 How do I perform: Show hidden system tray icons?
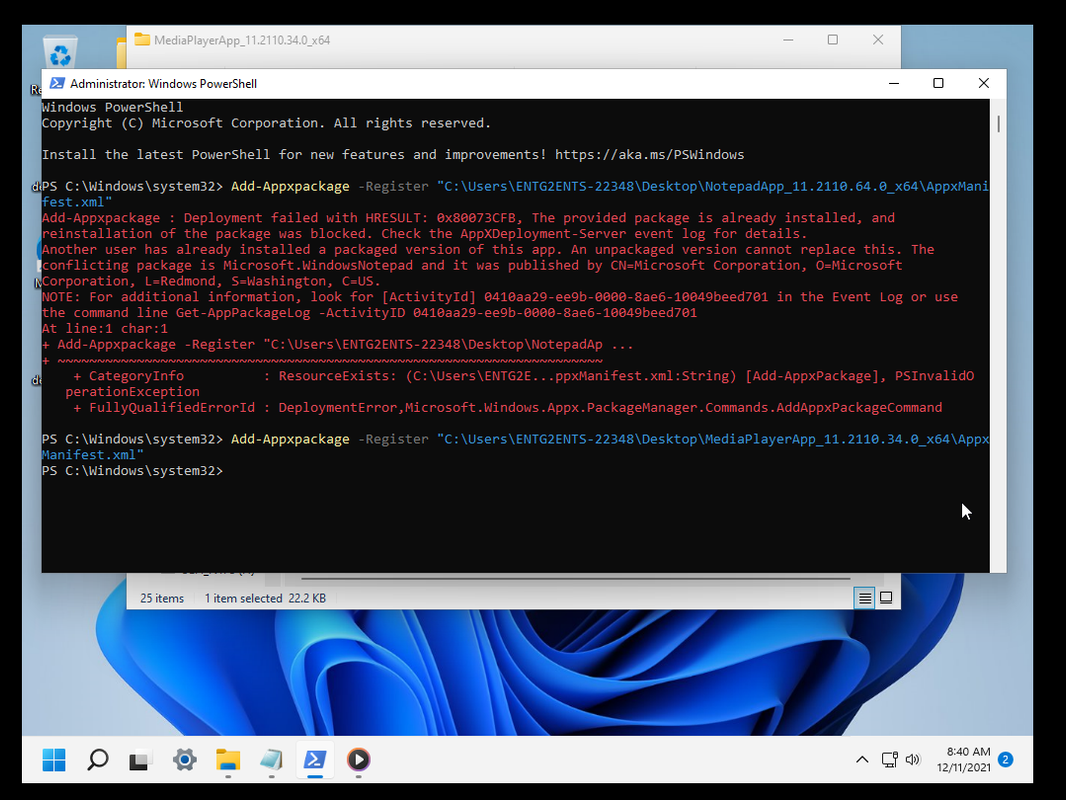click(x=862, y=760)
